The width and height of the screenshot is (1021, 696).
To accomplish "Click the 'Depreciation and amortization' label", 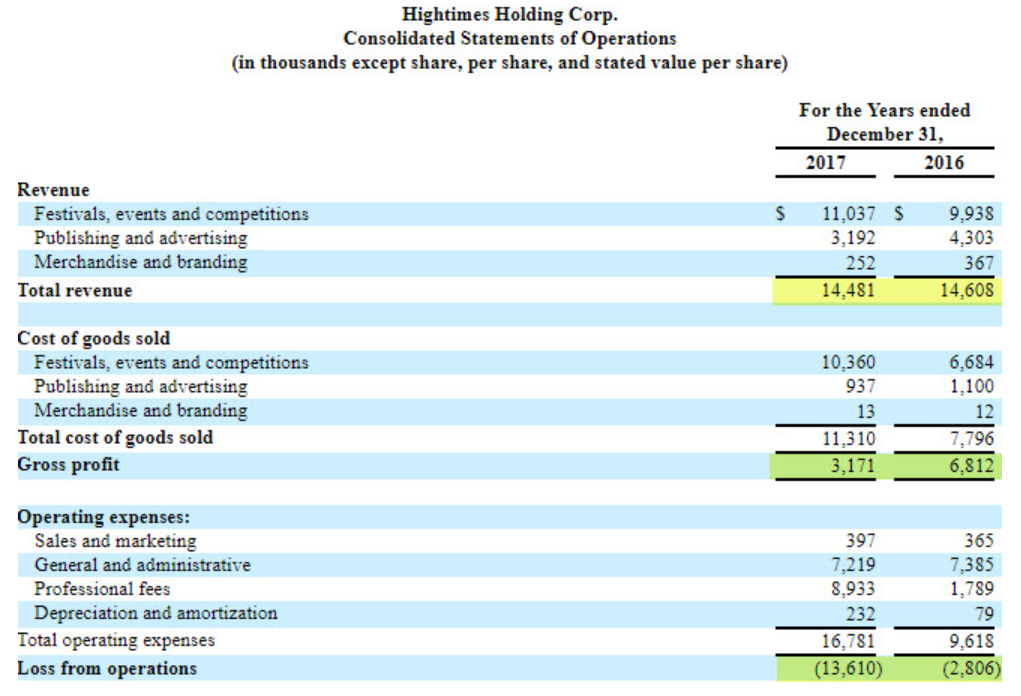I will [x=156, y=613].
